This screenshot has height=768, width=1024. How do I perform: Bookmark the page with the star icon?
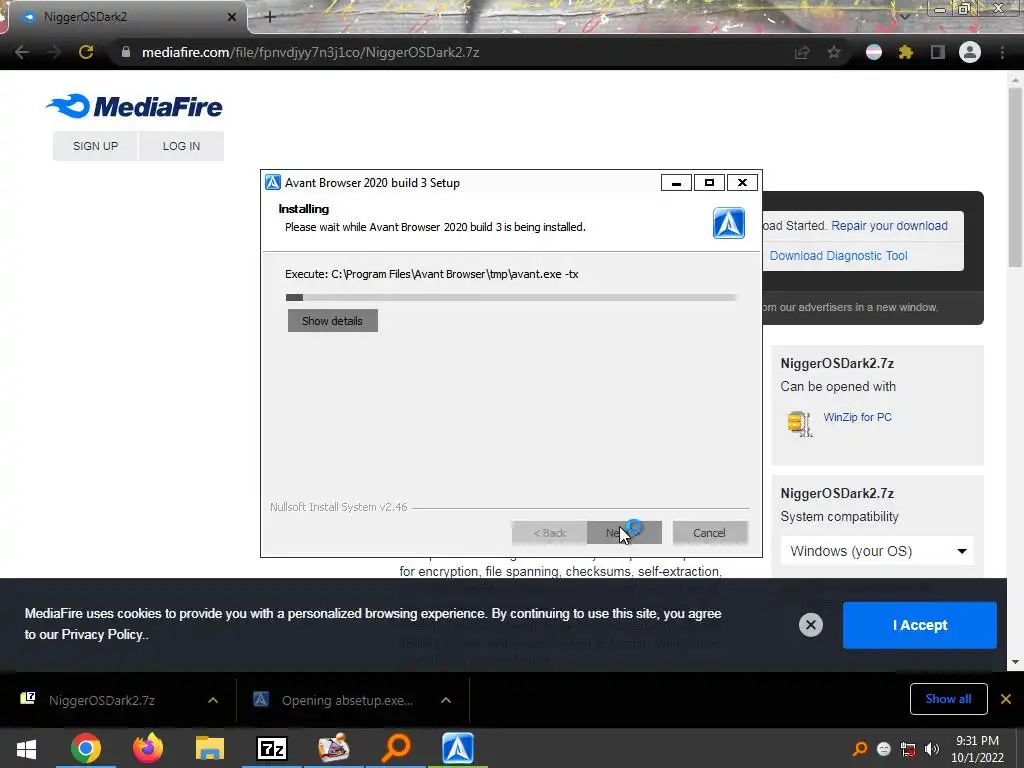pyautogui.click(x=834, y=52)
